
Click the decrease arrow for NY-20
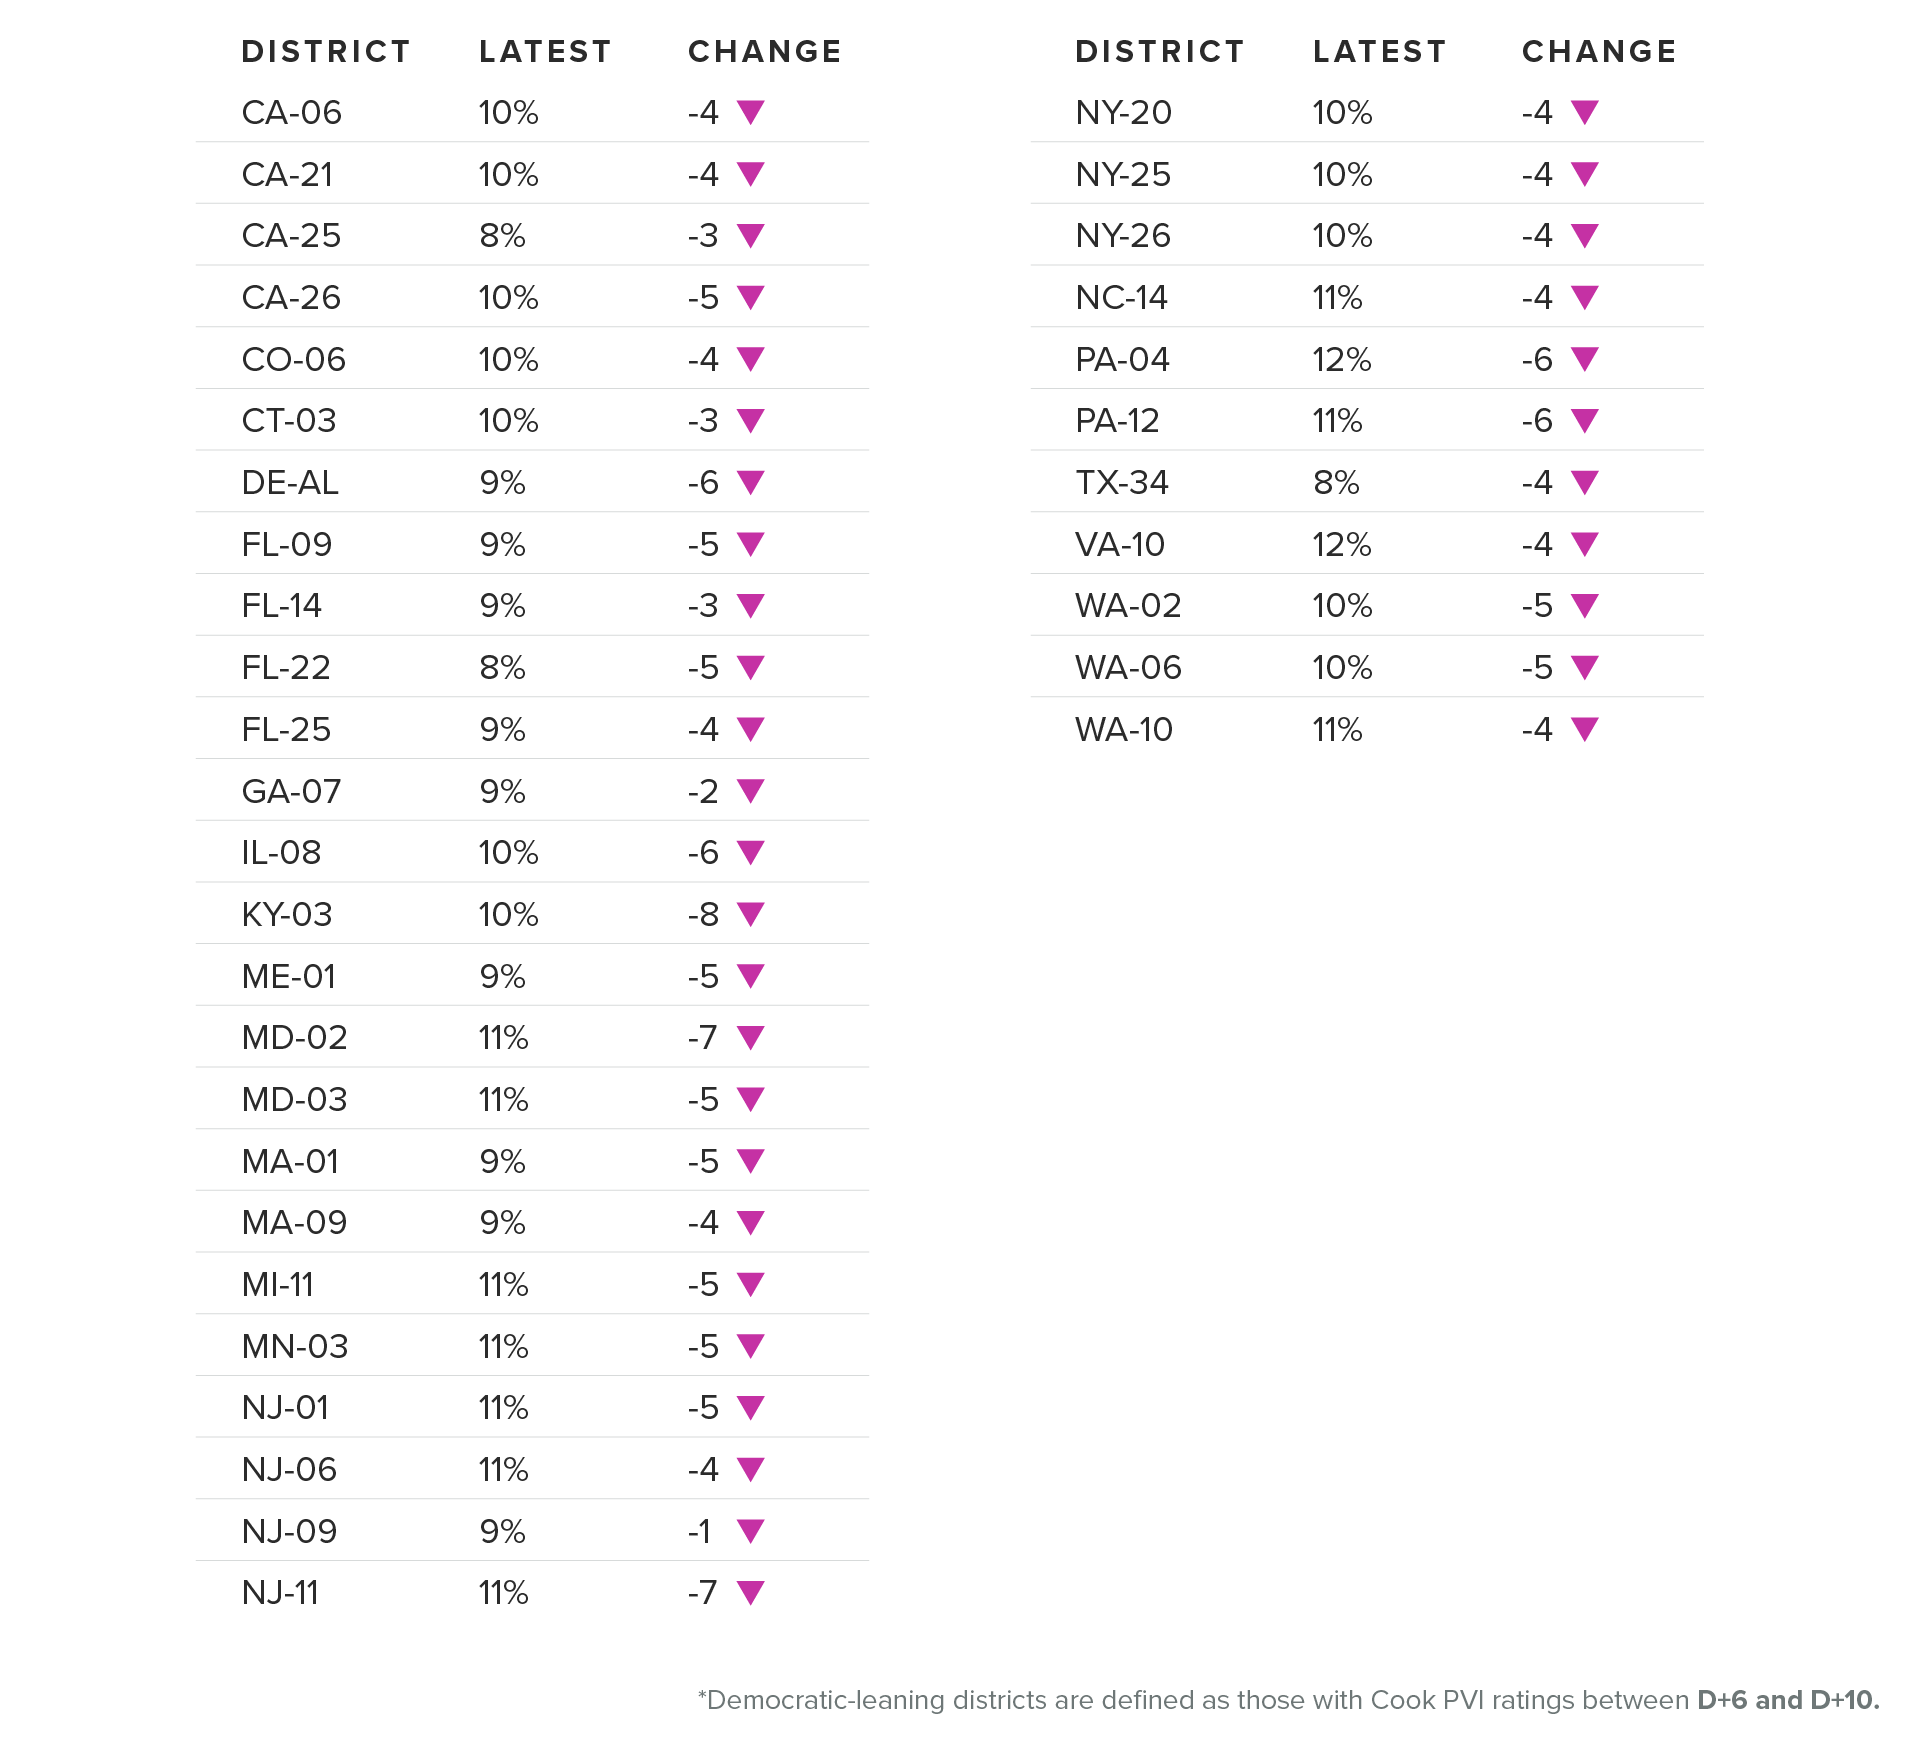[1584, 112]
